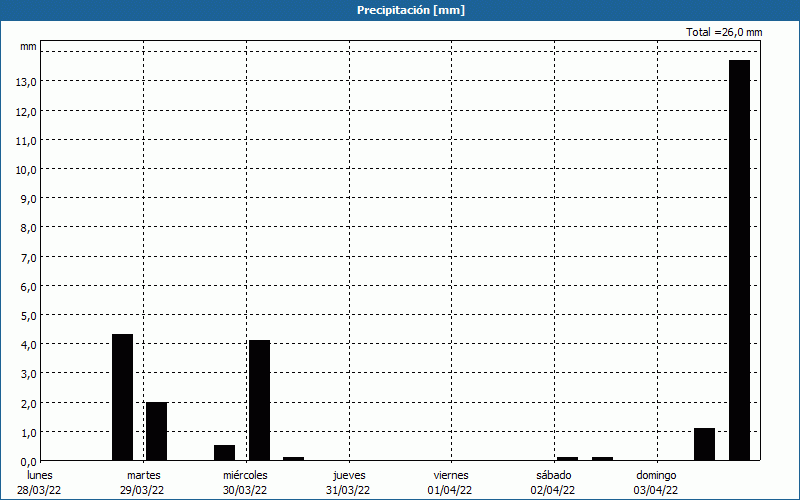Select the jueves day label
This screenshot has width=800, height=500.
[x=349, y=476]
